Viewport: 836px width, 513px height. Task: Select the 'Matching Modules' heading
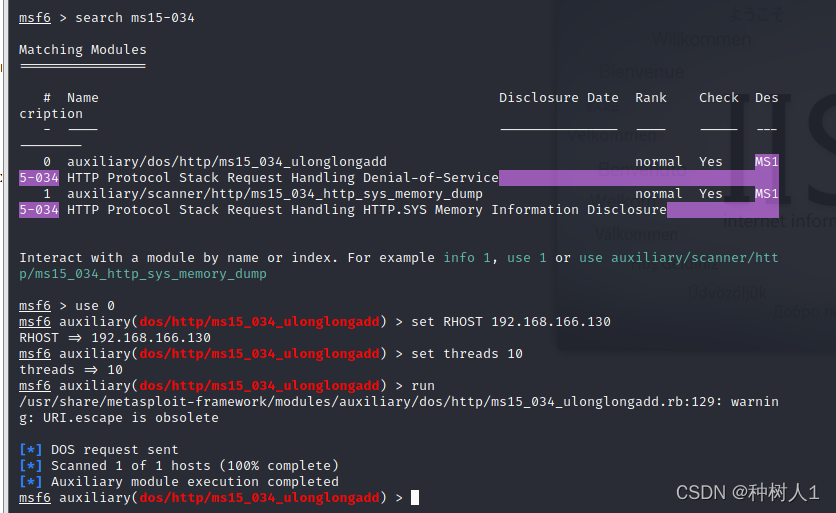pos(83,50)
